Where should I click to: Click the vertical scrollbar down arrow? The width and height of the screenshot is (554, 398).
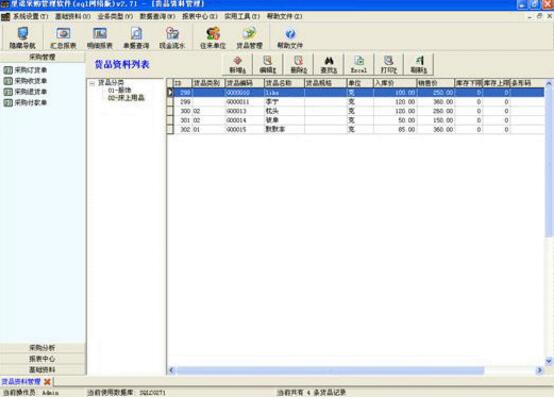point(549,361)
